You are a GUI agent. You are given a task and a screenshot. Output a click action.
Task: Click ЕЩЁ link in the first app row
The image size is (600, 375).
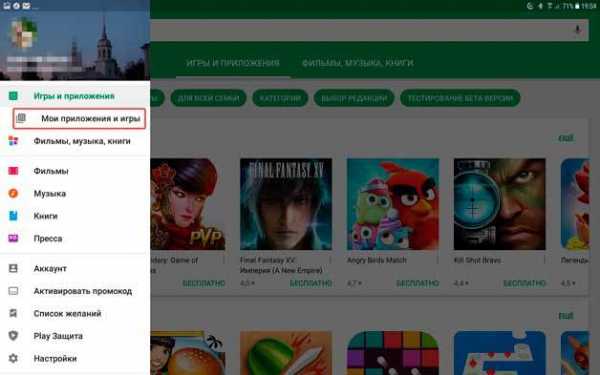pyautogui.click(x=566, y=138)
